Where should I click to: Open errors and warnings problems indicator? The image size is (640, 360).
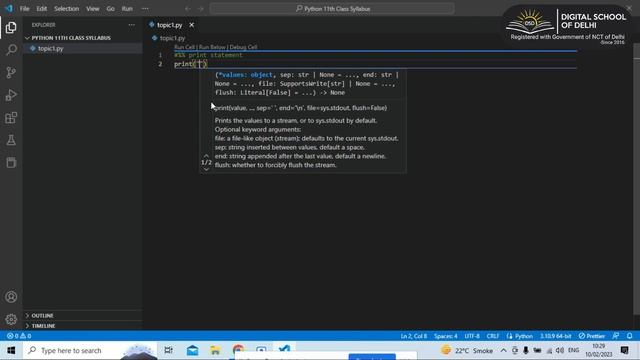tap(19, 336)
